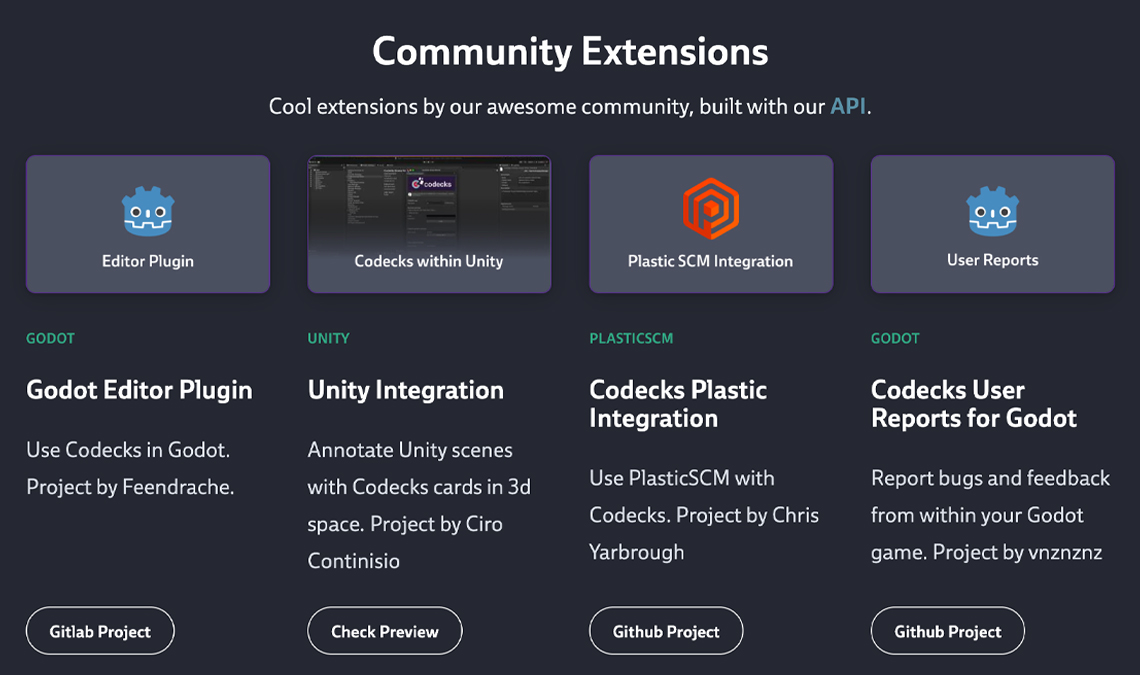Open Github Project for Codecks Plastic Integration
This screenshot has height=675, width=1140.
pyautogui.click(x=666, y=631)
